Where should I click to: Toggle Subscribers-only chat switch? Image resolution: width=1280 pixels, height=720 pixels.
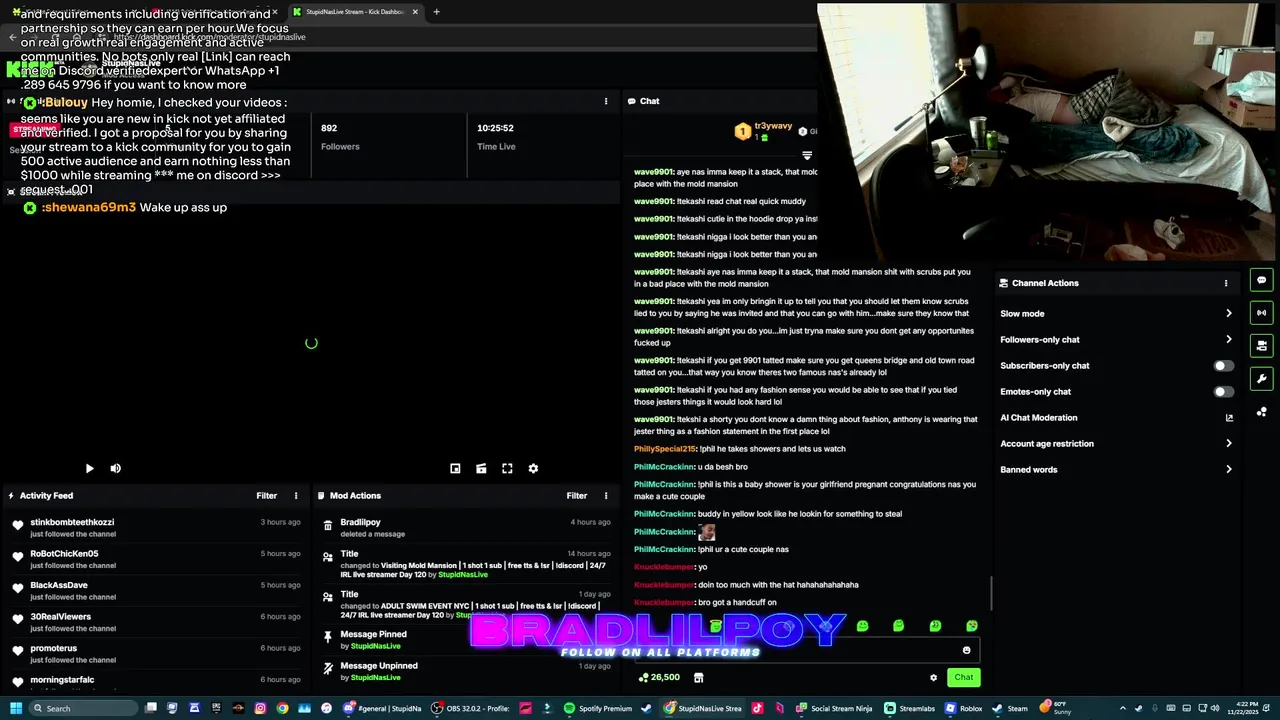[x=1223, y=366]
